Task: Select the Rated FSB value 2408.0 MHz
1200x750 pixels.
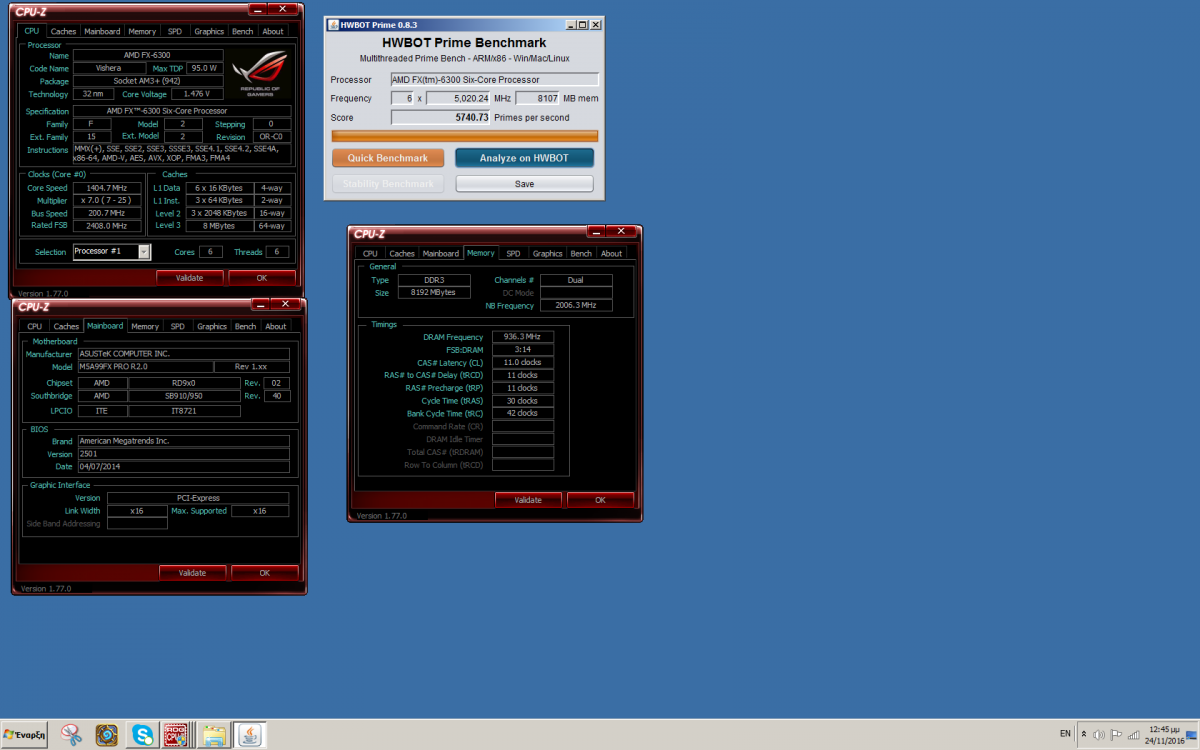Action: pos(105,226)
